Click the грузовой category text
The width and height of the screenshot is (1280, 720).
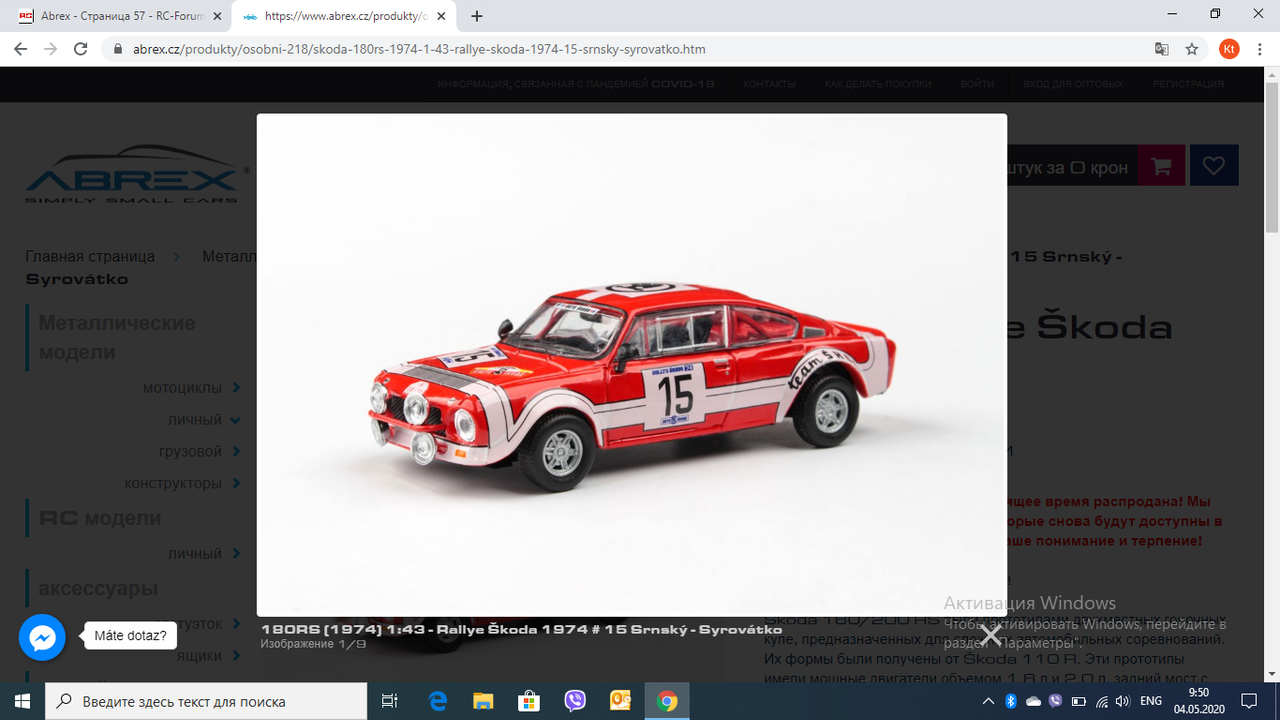pyautogui.click(x=190, y=451)
